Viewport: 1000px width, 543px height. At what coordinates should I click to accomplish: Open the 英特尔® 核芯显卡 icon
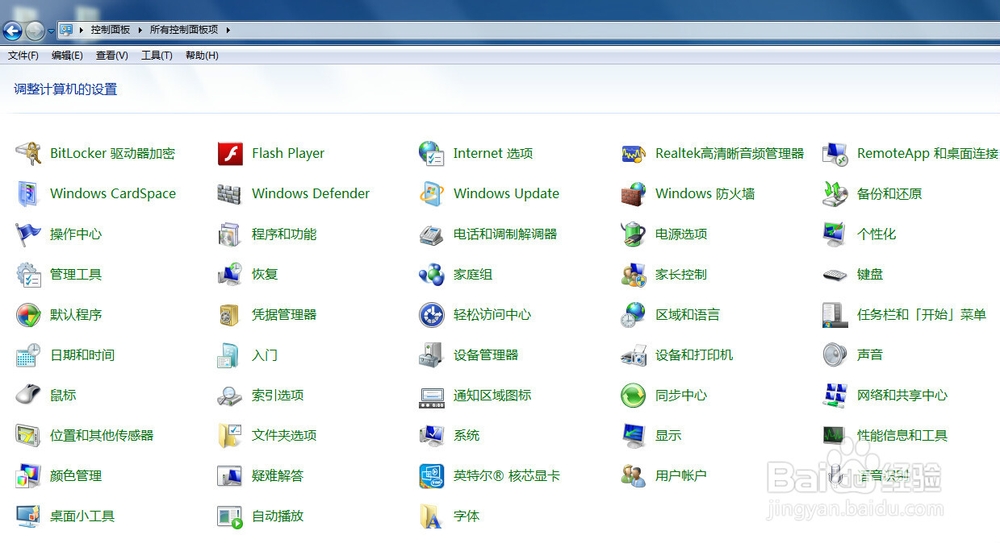[x=432, y=476]
